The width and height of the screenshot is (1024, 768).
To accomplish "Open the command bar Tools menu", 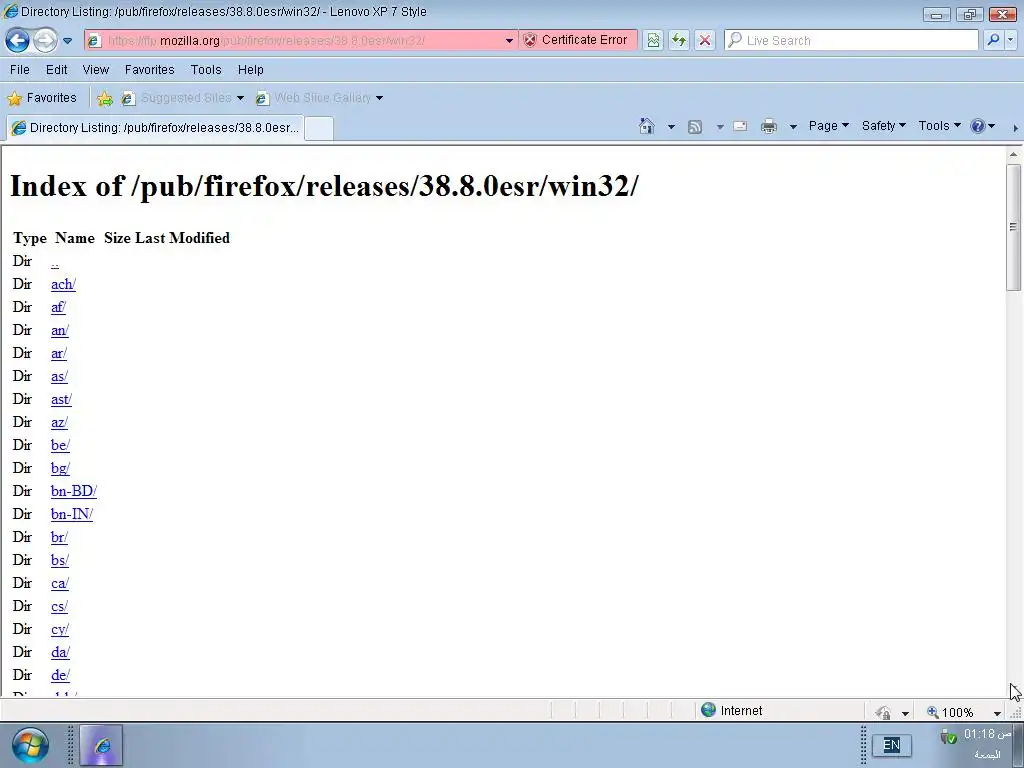I will point(939,125).
